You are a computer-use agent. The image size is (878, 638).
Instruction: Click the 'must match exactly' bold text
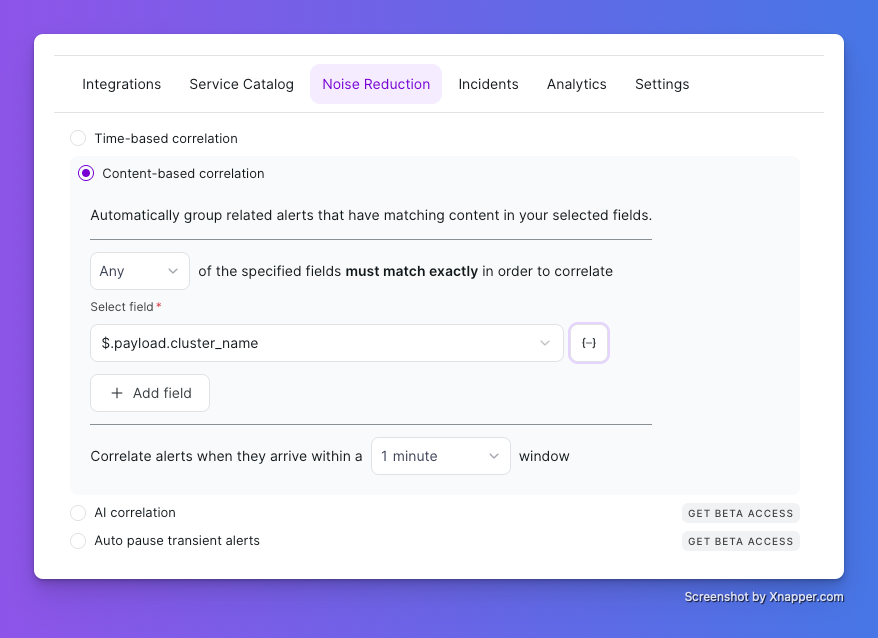pyautogui.click(x=412, y=271)
